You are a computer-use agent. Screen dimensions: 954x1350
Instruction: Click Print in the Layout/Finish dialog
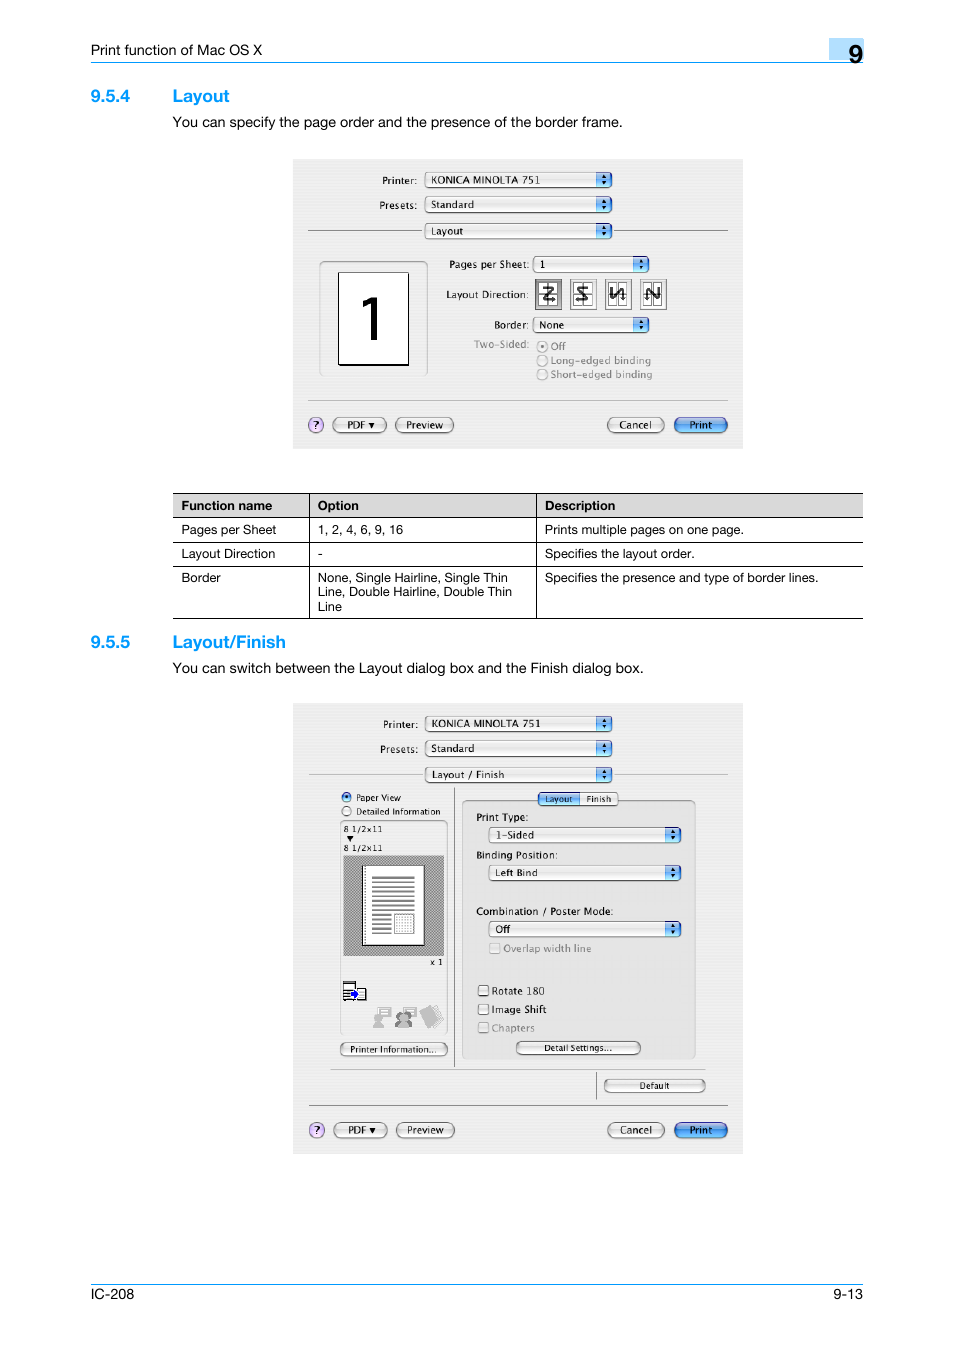tap(701, 1130)
